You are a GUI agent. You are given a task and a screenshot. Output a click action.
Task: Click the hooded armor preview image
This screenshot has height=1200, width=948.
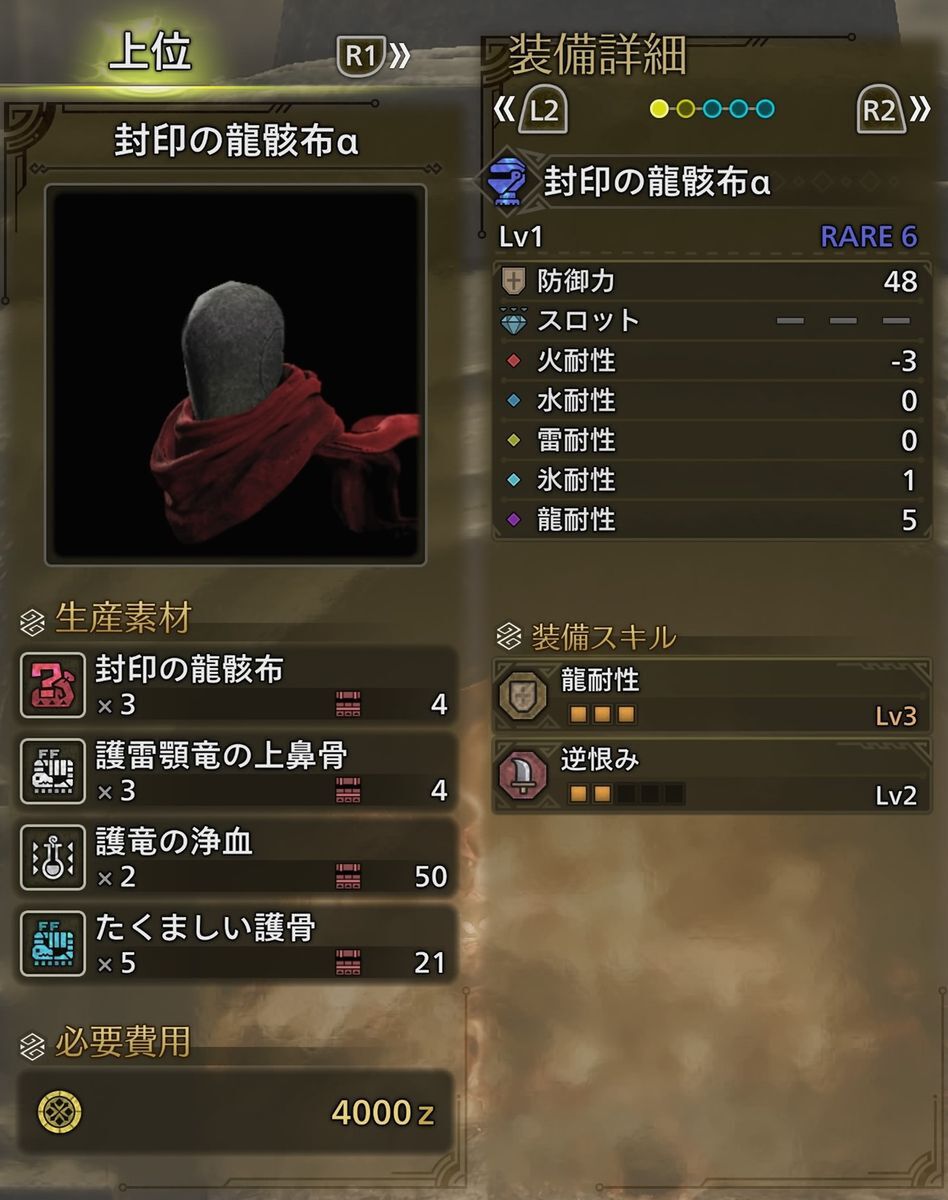tap(236, 375)
